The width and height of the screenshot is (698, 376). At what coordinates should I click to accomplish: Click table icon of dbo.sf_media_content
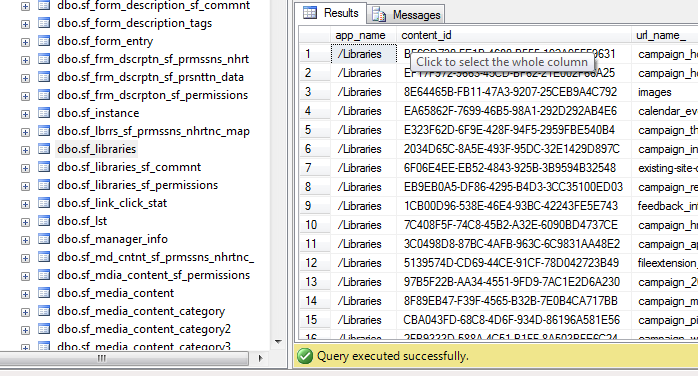[x=44, y=293]
